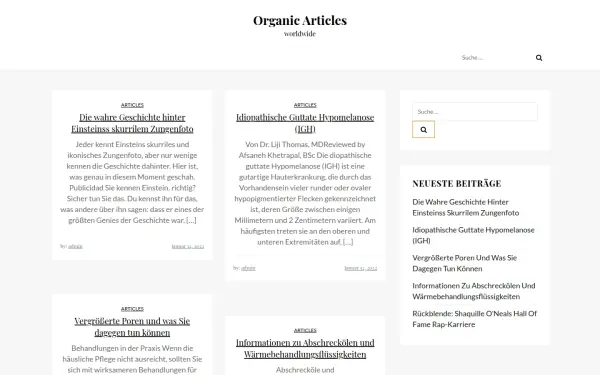Click the Einstein excerpt beginning 'Jeder kennt Einsteins'
The image size is (600, 375).
point(132,182)
